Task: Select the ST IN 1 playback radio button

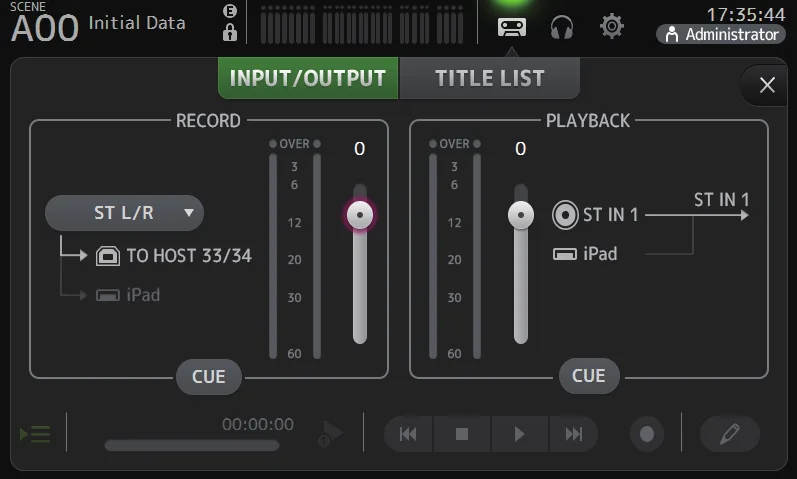Action: click(565, 215)
